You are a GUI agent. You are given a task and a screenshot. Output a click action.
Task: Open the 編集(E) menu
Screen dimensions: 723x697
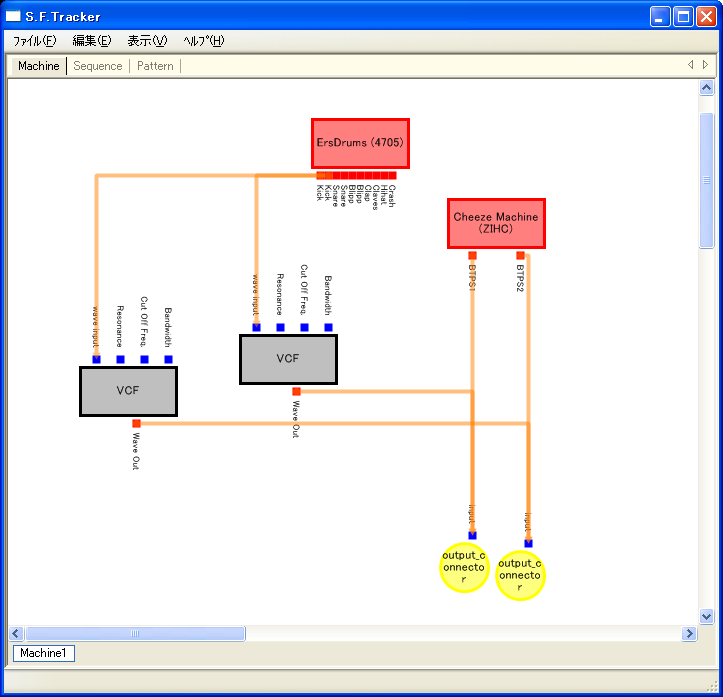91,41
